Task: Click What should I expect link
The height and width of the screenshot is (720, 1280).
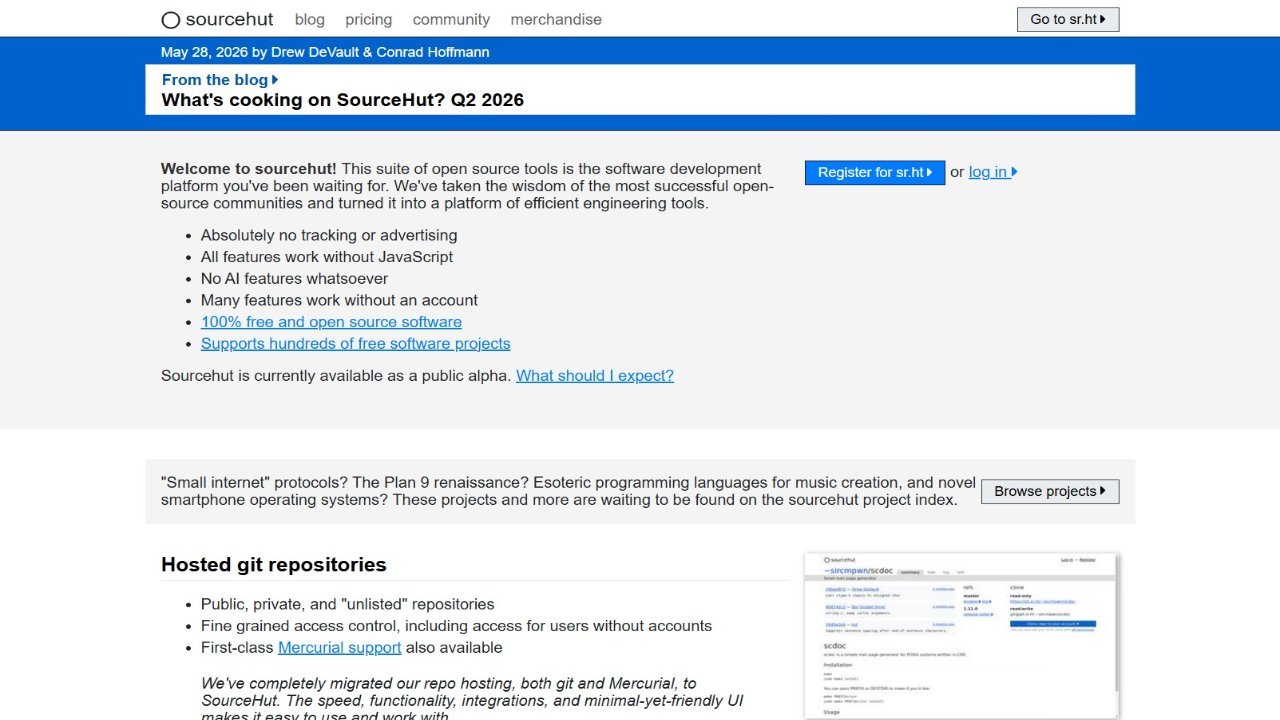Action: coord(595,376)
